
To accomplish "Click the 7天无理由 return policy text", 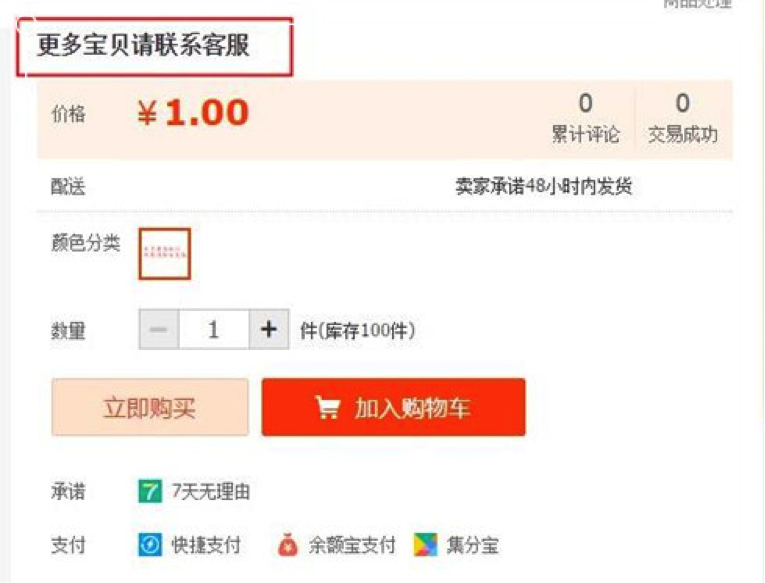I will pyautogui.click(x=211, y=491).
